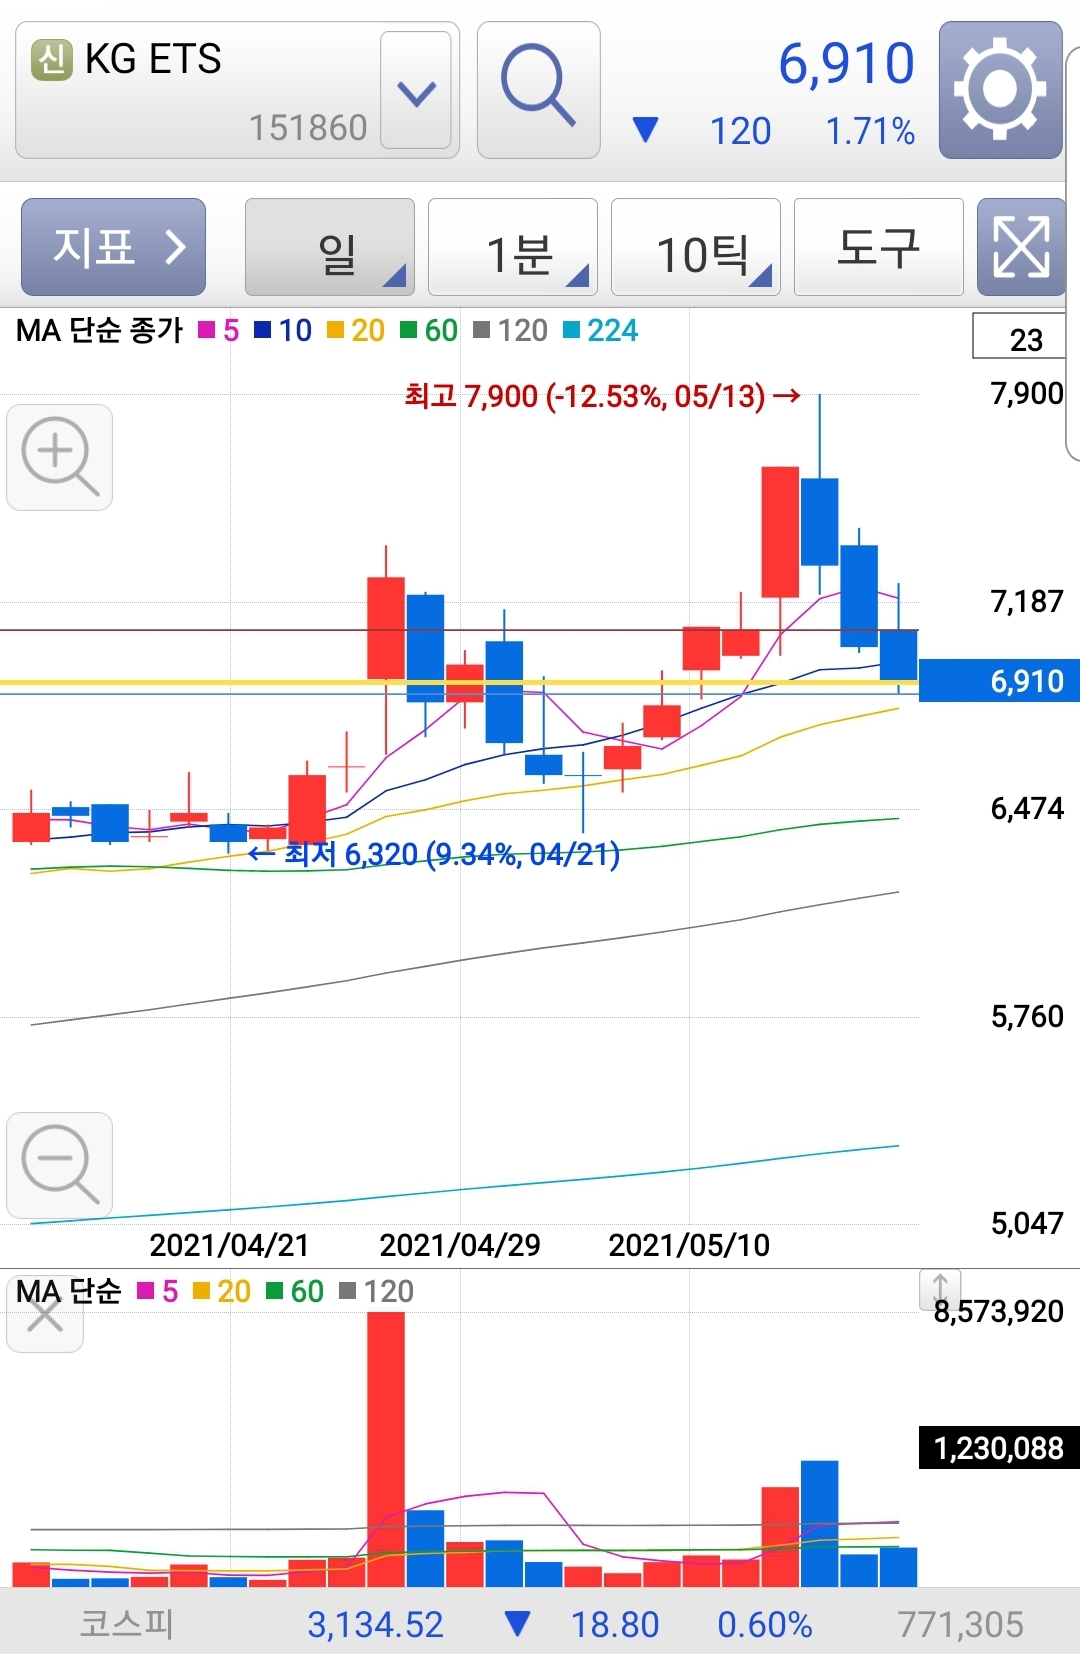The width and height of the screenshot is (1080, 1654).
Task: Open the 도구 tools menu
Action: [x=879, y=247]
